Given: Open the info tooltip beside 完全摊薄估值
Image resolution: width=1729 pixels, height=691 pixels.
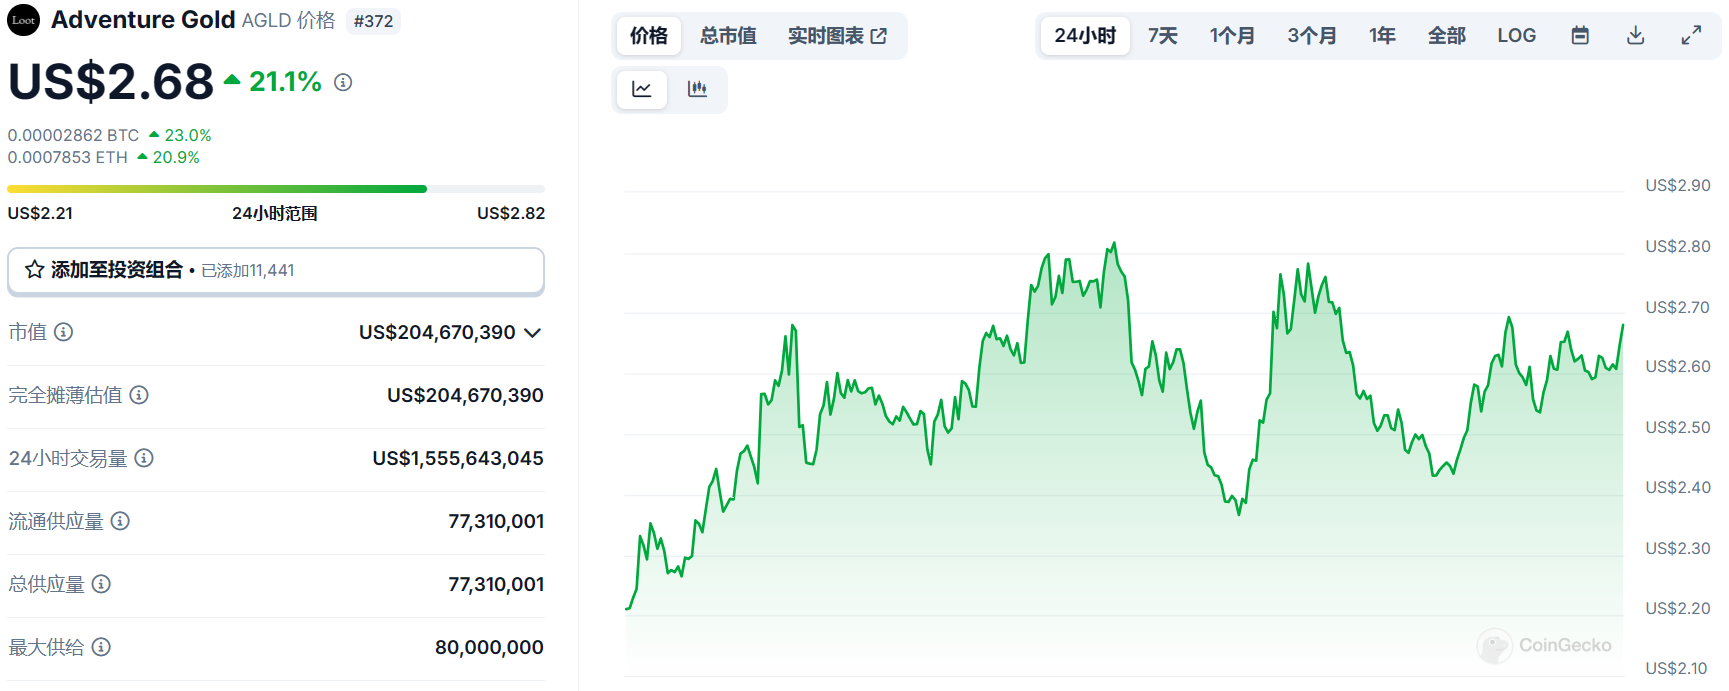Looking at the screenshot, I should click(x=139, y=395).
